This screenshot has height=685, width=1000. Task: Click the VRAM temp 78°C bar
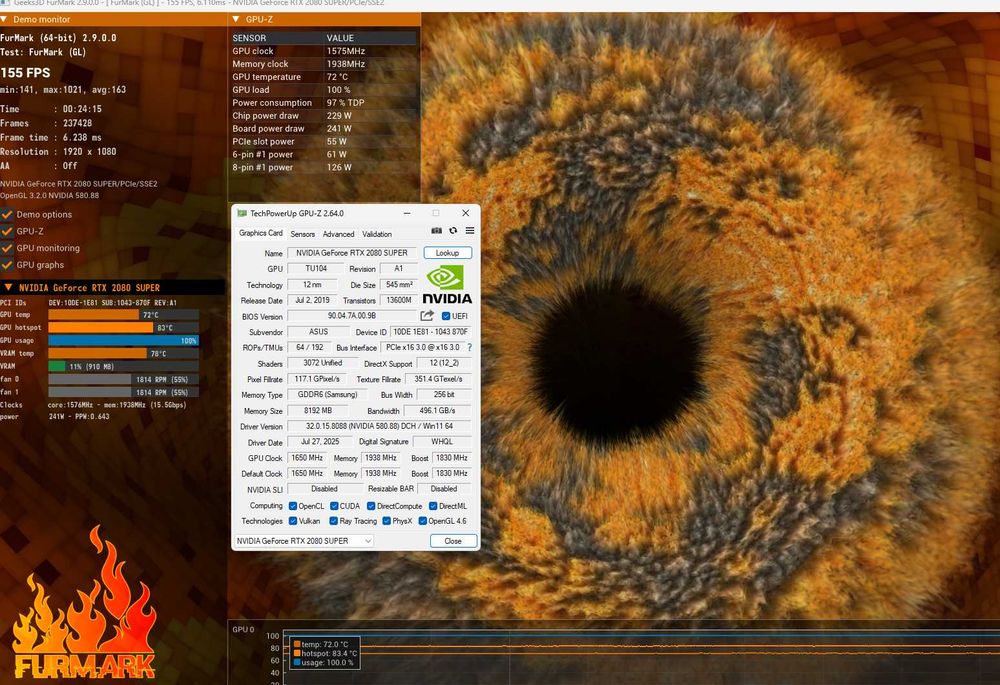[124, 353]
